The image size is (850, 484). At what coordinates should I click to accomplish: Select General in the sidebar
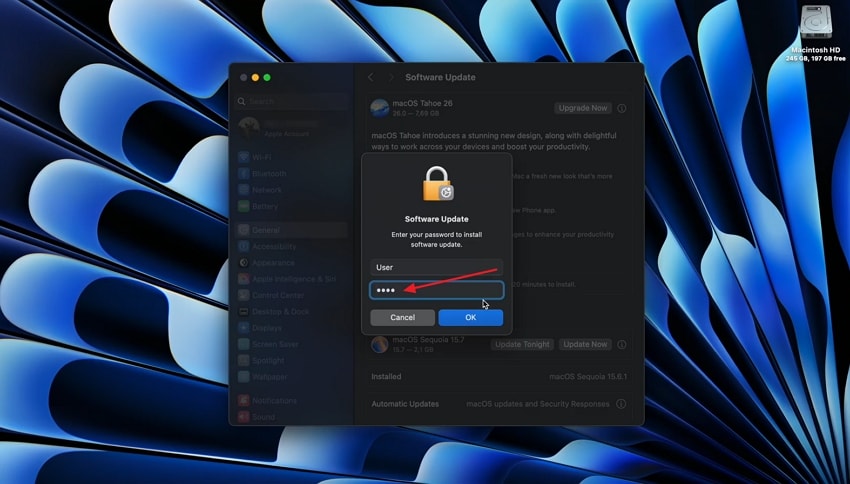click(292, 230)
